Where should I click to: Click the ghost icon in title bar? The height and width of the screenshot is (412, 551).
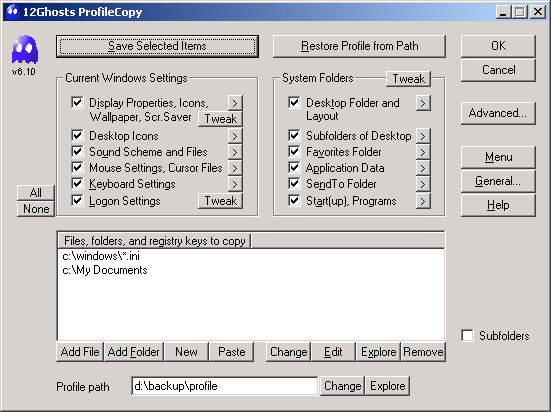[x=13, y=12]
